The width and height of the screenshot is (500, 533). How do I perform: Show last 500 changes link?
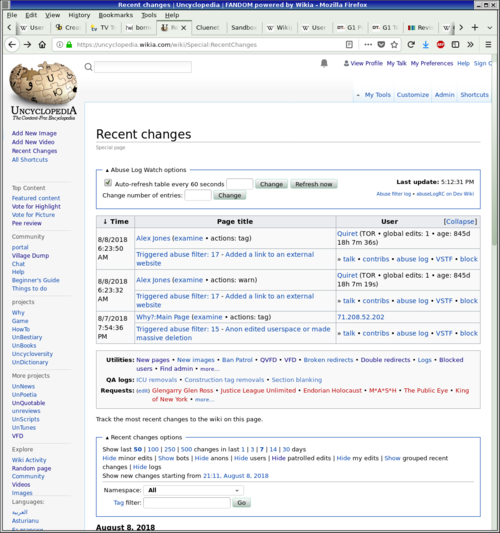[x=186, y=449]
